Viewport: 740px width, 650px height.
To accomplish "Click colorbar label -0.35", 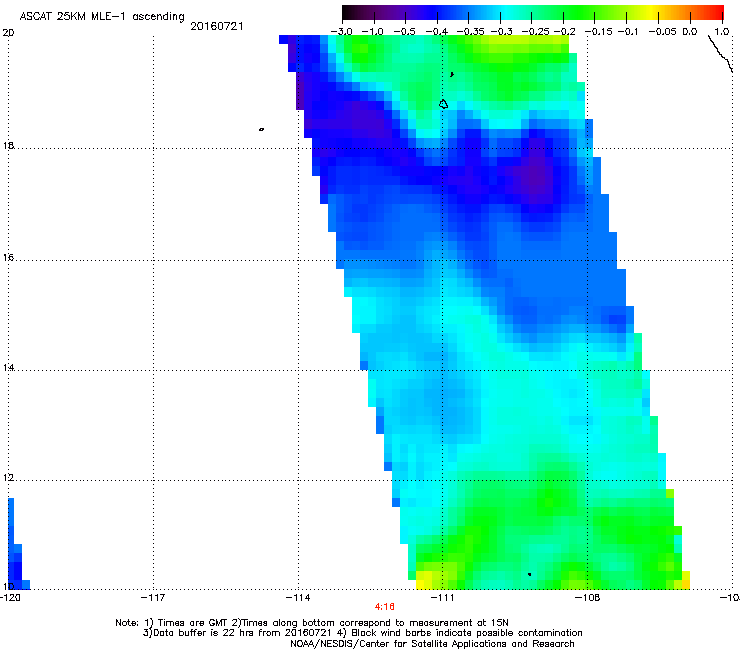I will (x=470, y=32).
